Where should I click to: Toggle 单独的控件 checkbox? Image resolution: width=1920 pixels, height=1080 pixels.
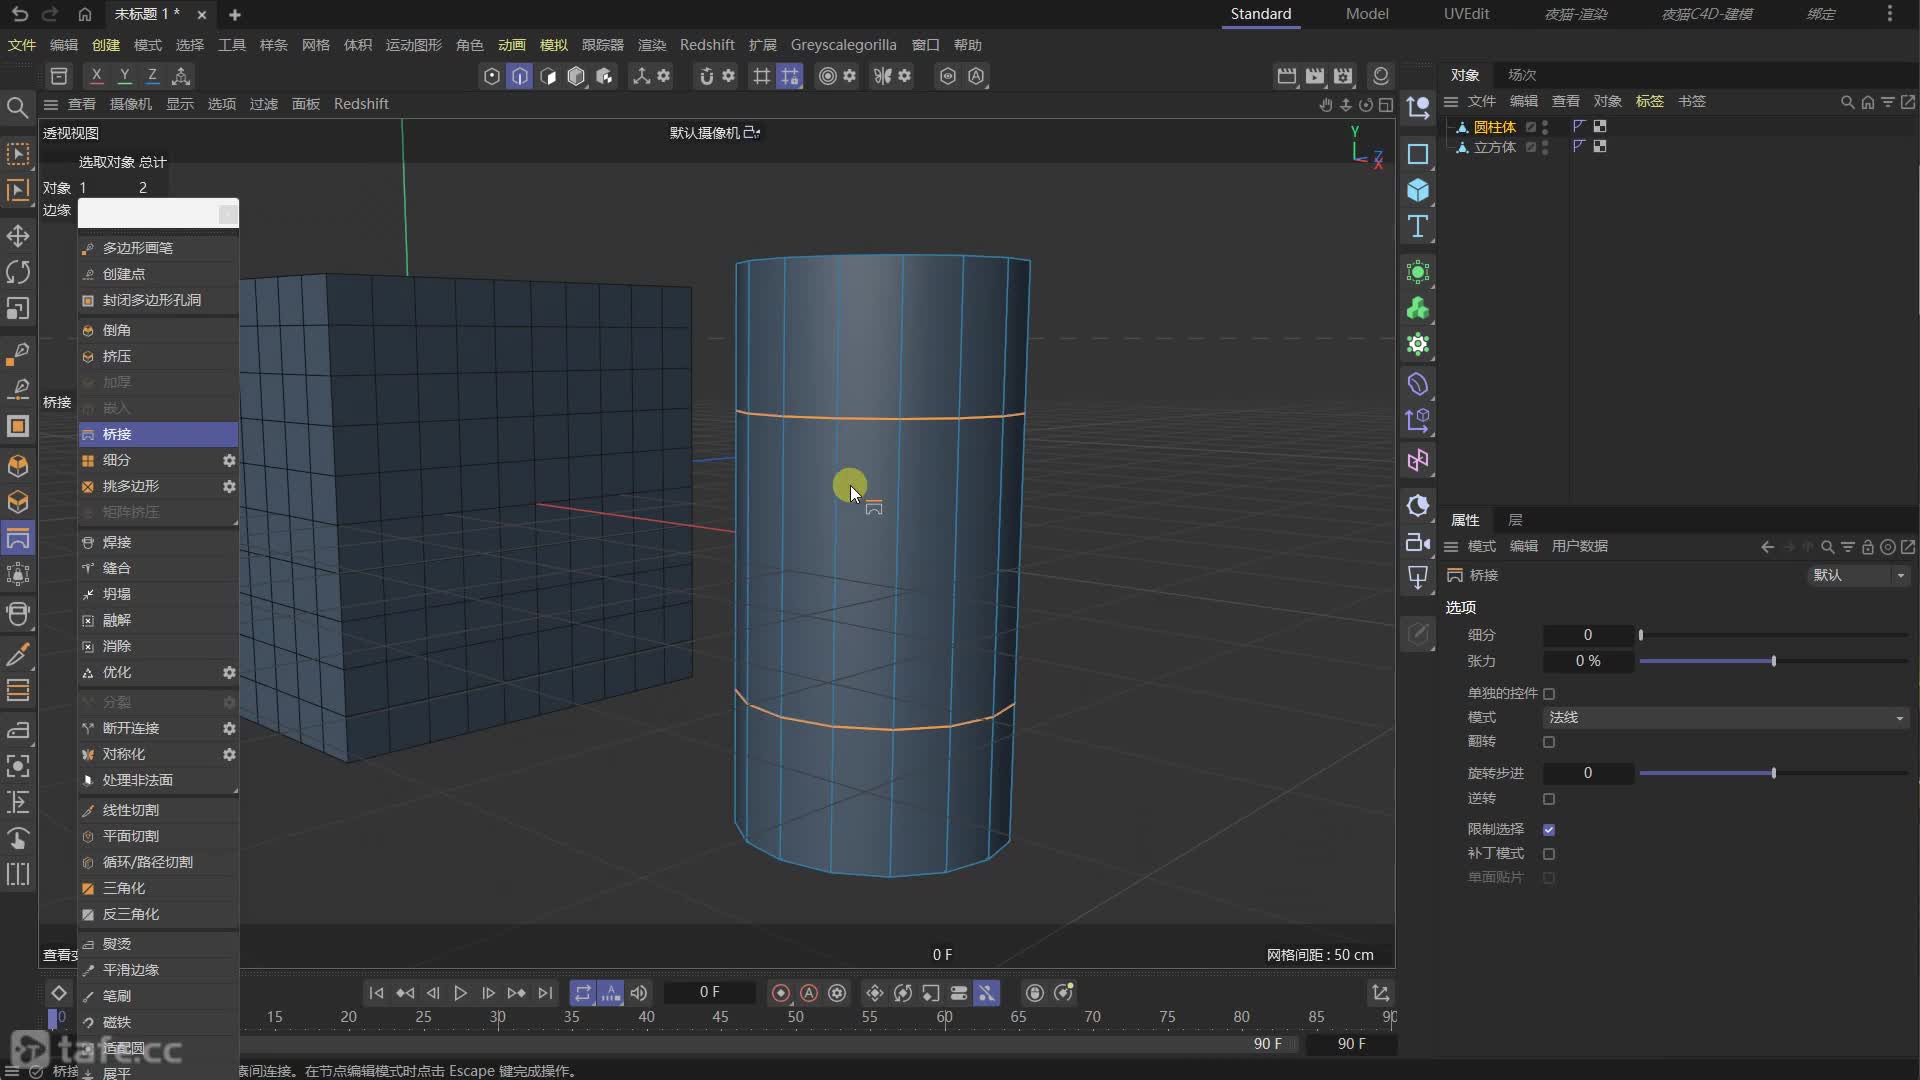1549,693
